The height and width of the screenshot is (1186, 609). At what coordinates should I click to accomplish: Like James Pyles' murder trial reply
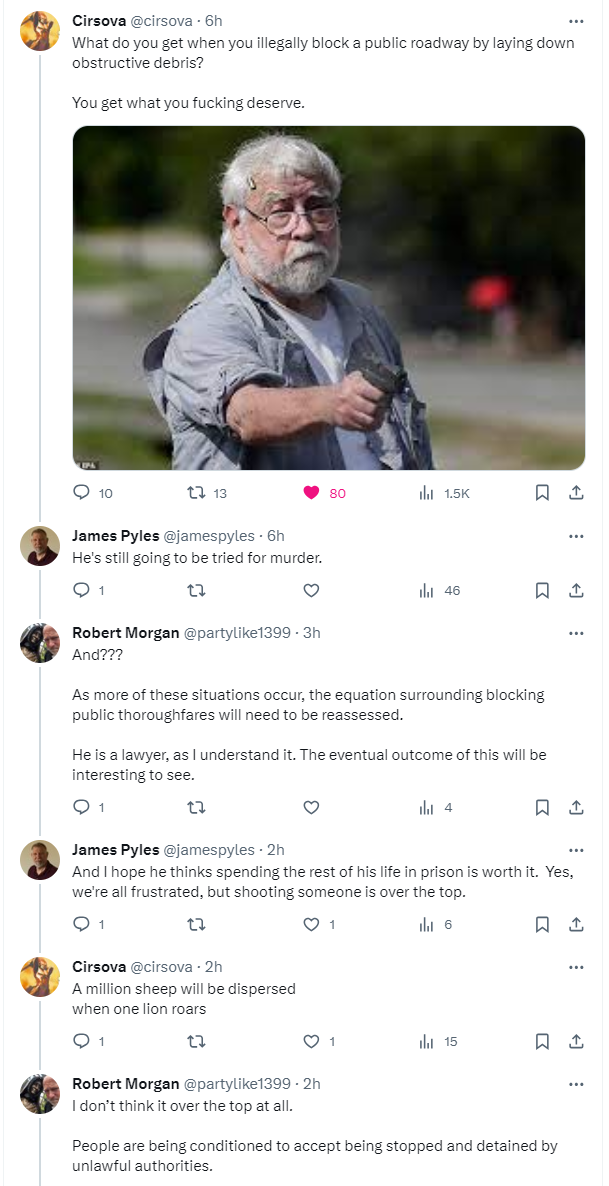[x=311, y=591]
